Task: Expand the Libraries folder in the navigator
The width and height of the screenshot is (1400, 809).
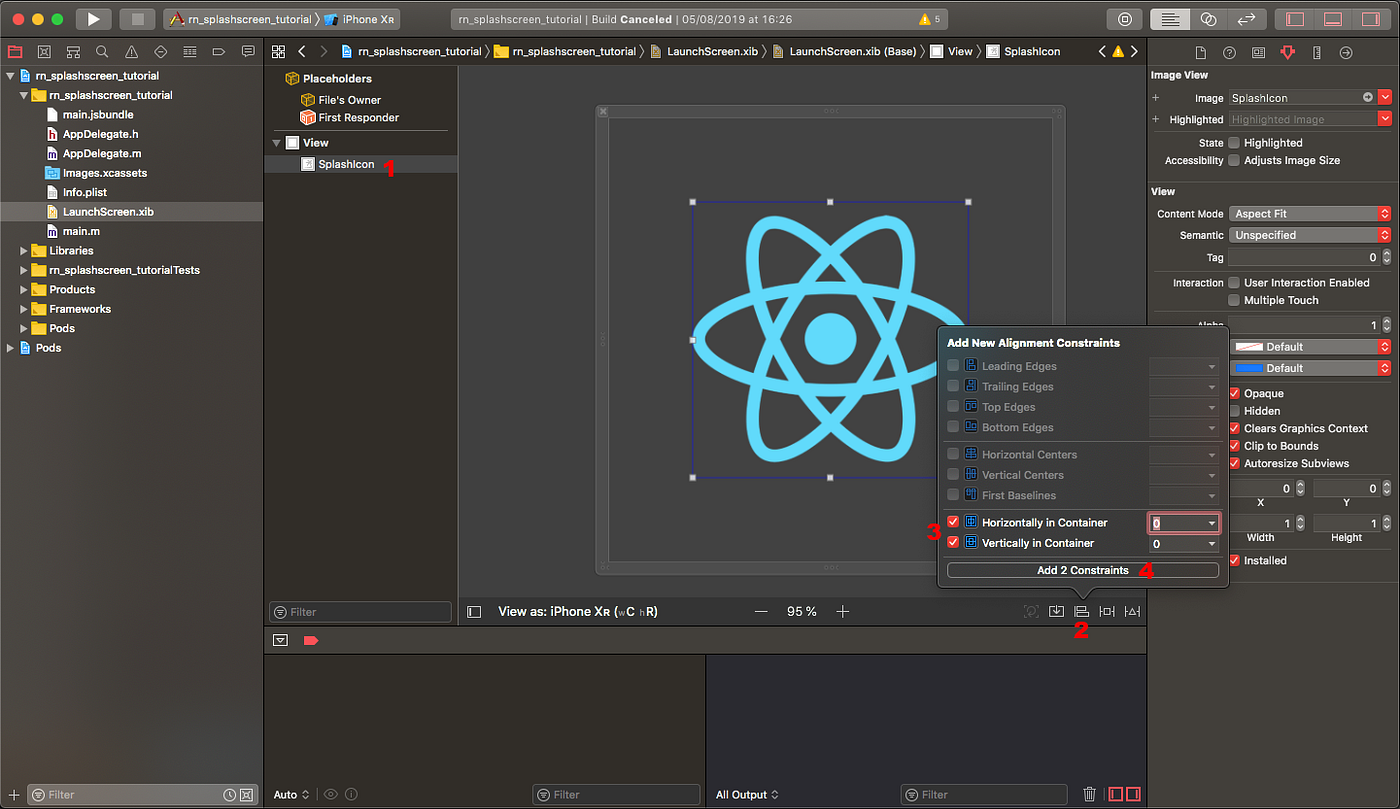Action: pyautogui.click(x=25, y=250)
